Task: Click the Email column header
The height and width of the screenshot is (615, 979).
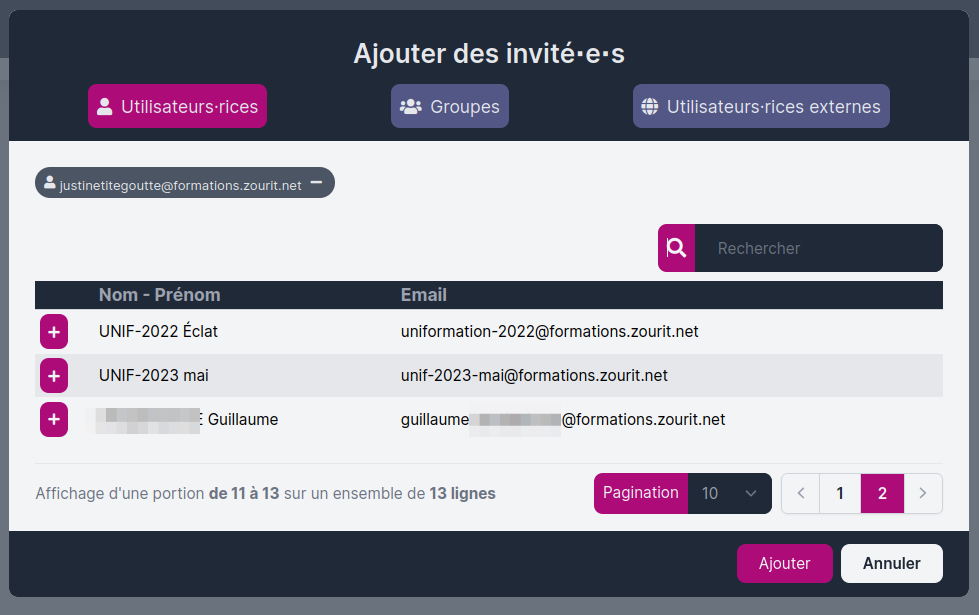Action: pos(423,295)
